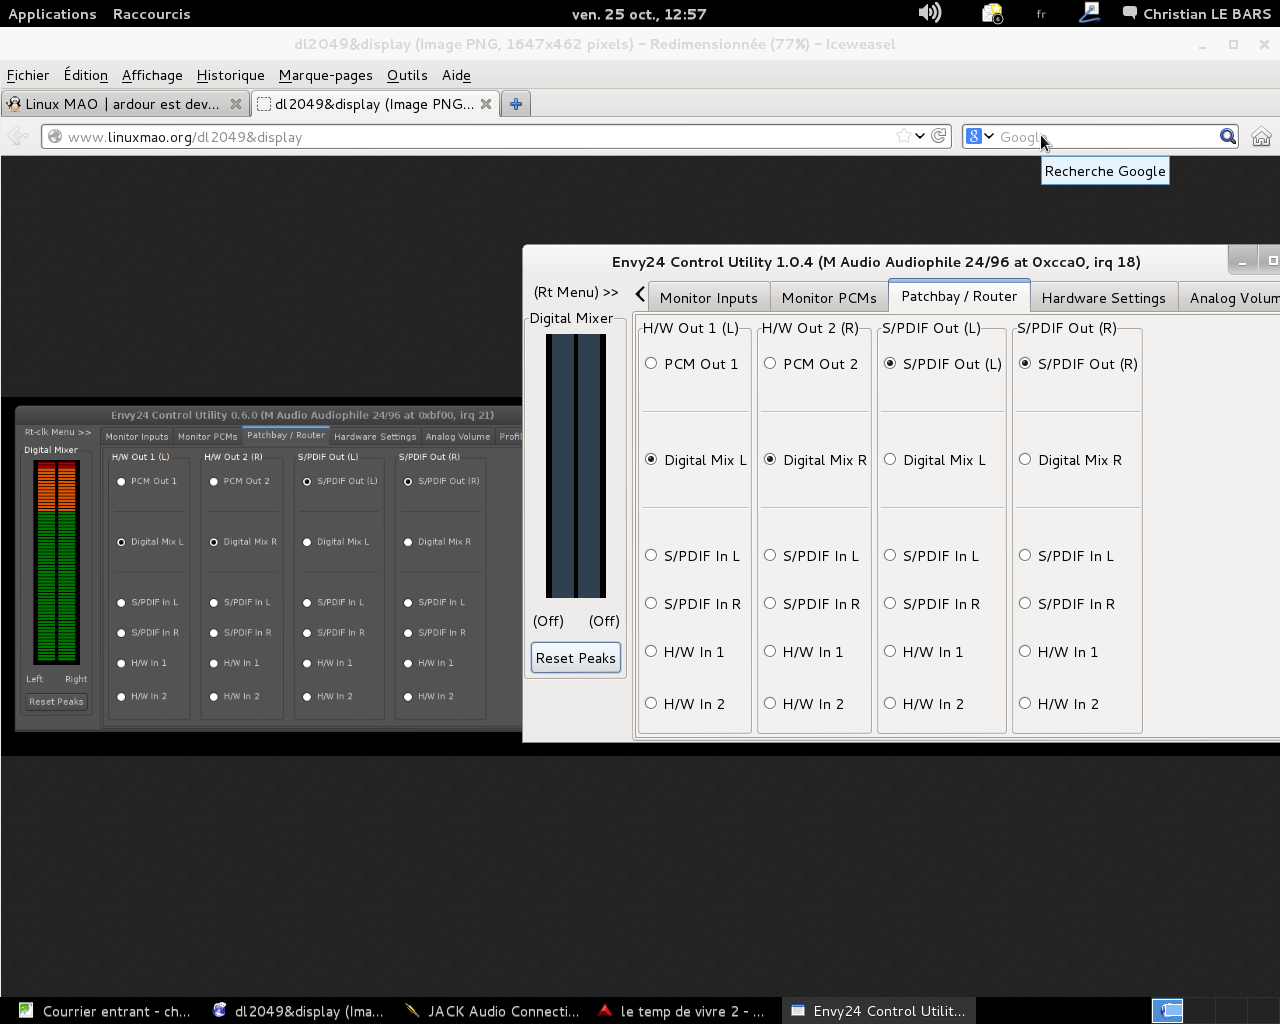The image size is (1280, 1024).
Task: Switch to the dl2049&display taskbar item
Action: click(x=298, y=1011)
